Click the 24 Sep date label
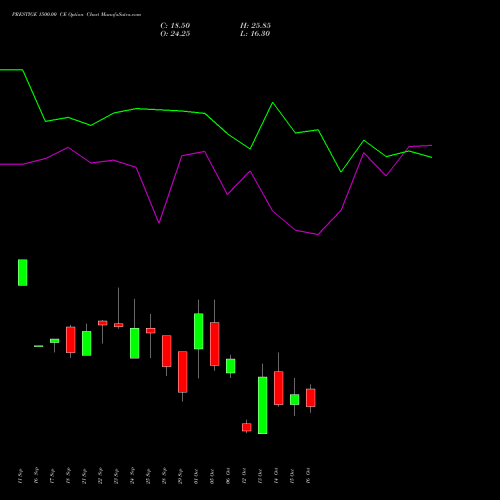500x500 pixels. point(132,476)
